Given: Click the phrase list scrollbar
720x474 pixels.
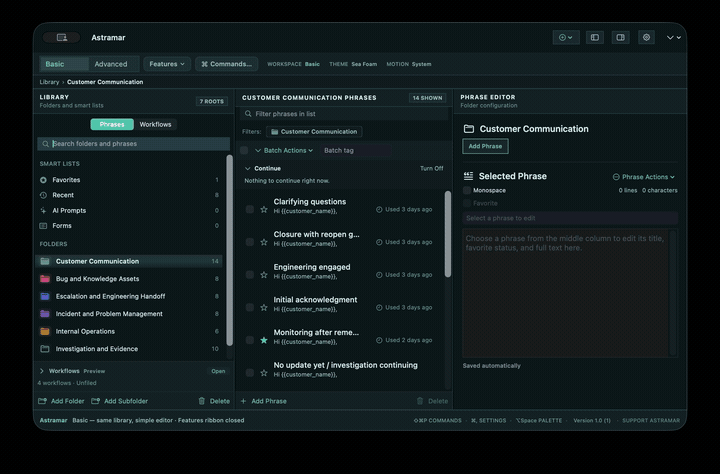Looking at the screenshot, I should [x=448, y=234].
